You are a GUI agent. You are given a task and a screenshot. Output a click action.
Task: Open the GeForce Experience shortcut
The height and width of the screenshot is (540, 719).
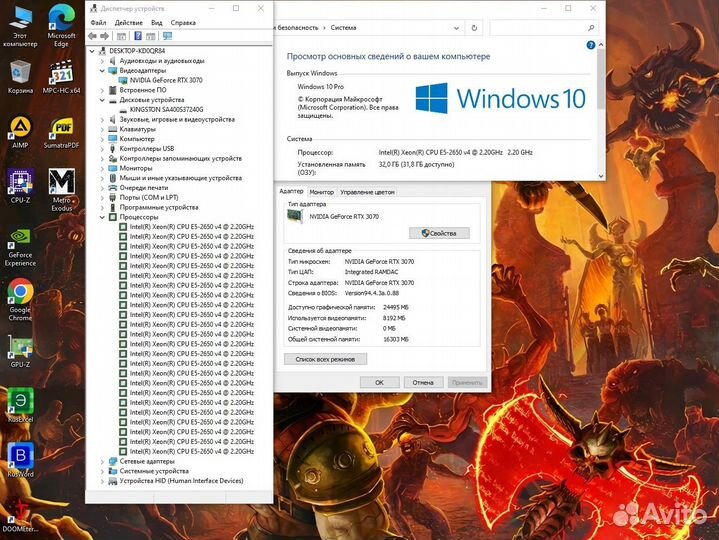[x=20, y=248]
